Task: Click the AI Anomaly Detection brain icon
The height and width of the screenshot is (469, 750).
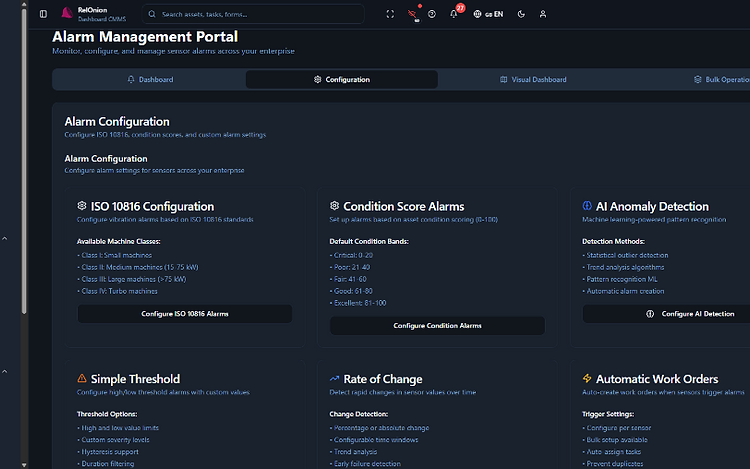Action: tap(587, 206)
